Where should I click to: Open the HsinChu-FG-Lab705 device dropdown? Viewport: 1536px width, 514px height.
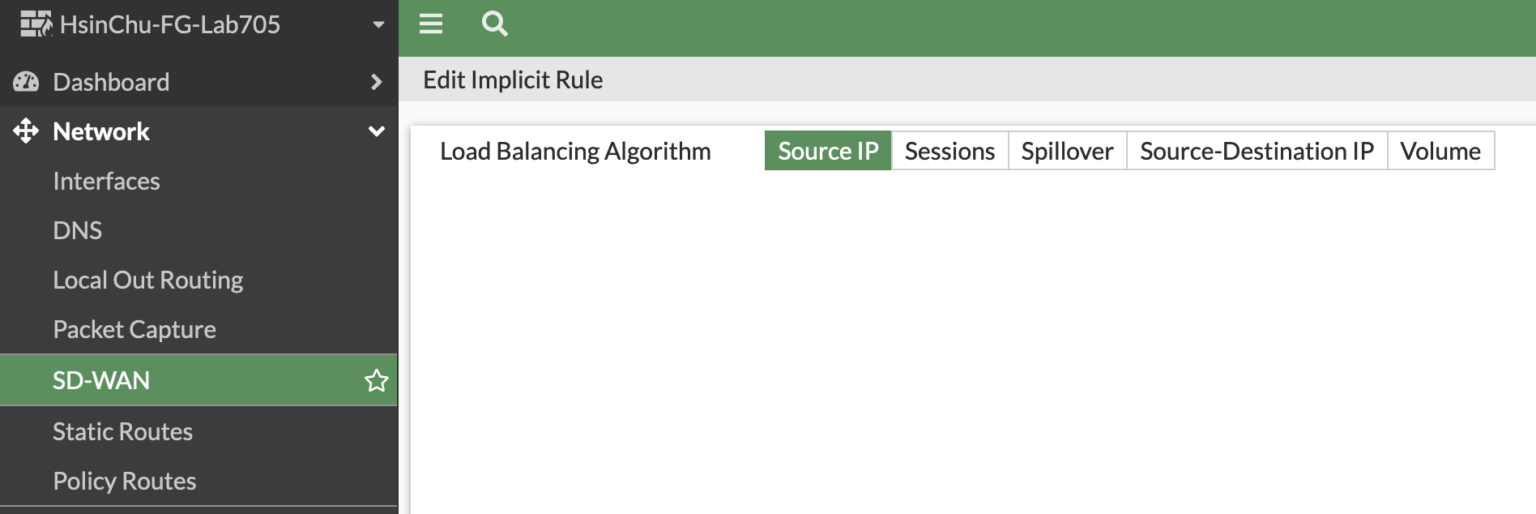pyautogui.click(x=378, y=24)
